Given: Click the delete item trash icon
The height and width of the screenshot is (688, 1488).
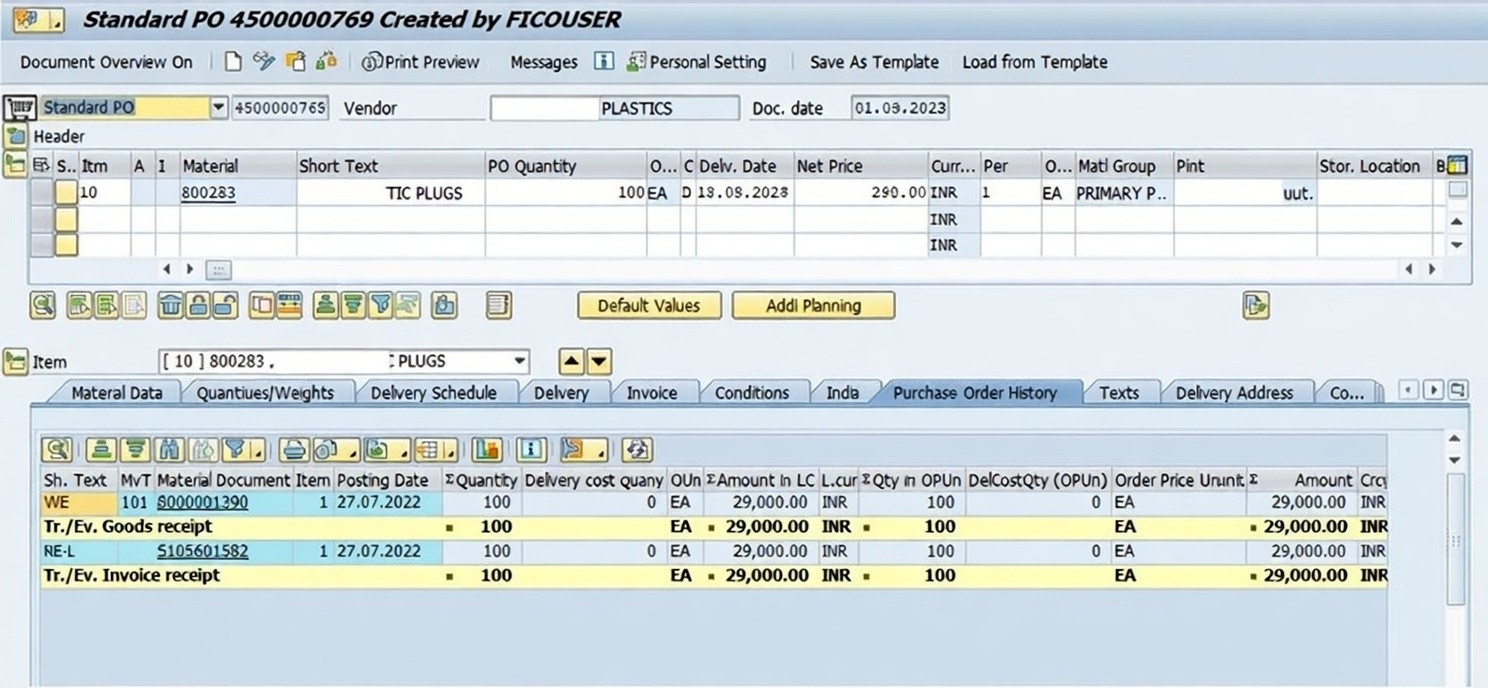Looking at the screenshot, I should click(170, 306).
